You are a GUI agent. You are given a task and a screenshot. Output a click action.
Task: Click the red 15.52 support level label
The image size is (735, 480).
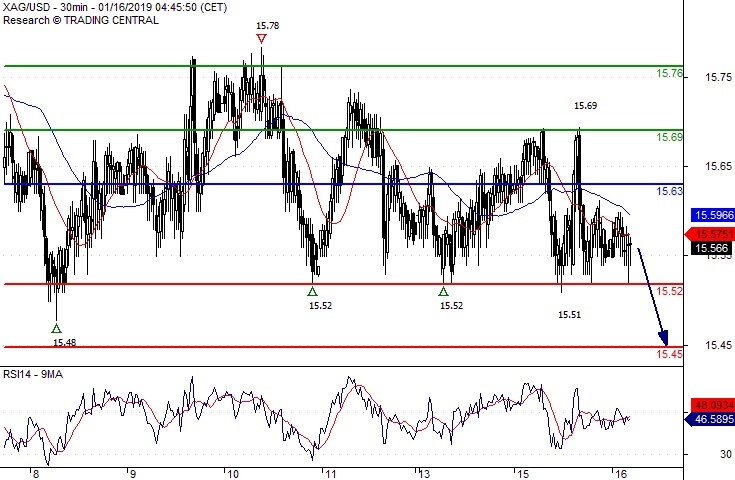tap(669, 291)
